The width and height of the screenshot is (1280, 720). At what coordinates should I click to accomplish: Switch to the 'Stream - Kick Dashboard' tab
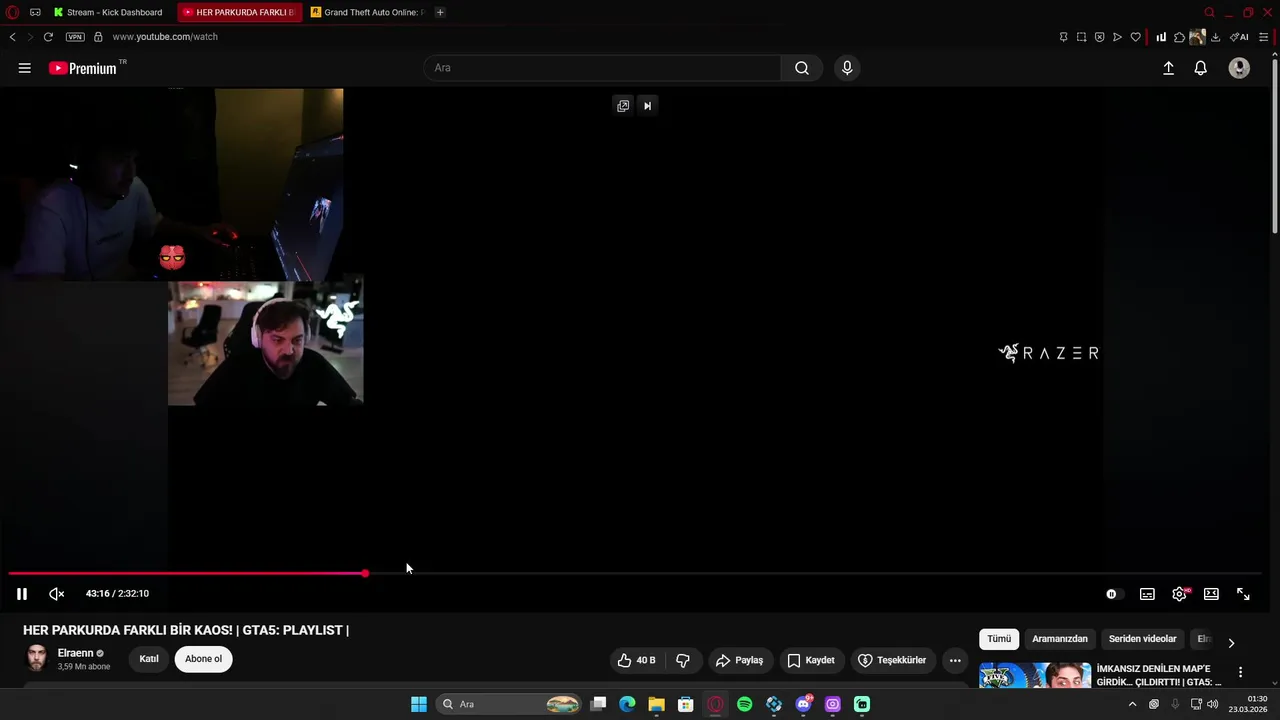pyautogui.click(x=108, y=12)
